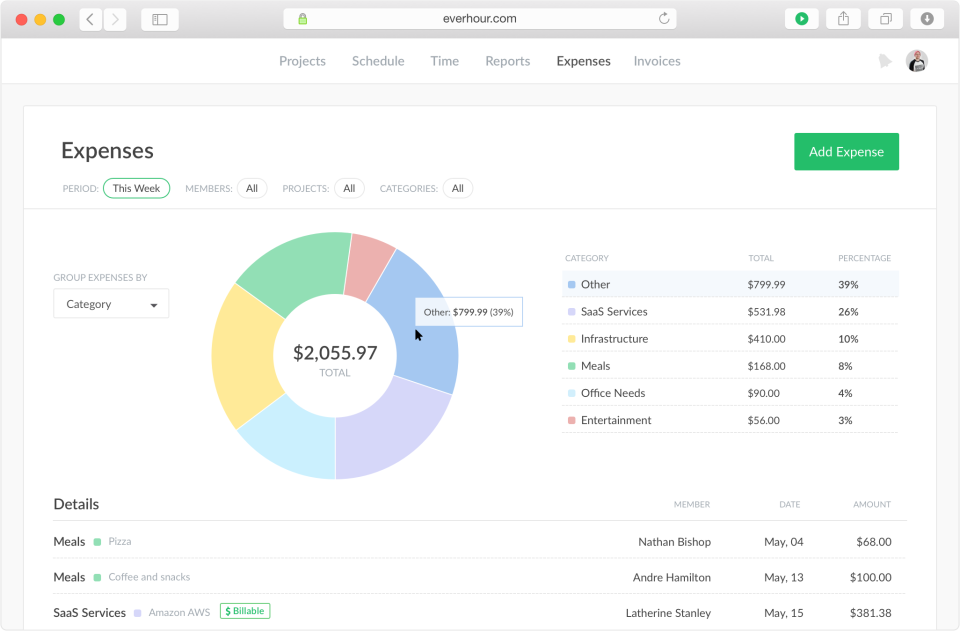Select the SaaS Services category row
960x631 pixels.
pos(730,312)
